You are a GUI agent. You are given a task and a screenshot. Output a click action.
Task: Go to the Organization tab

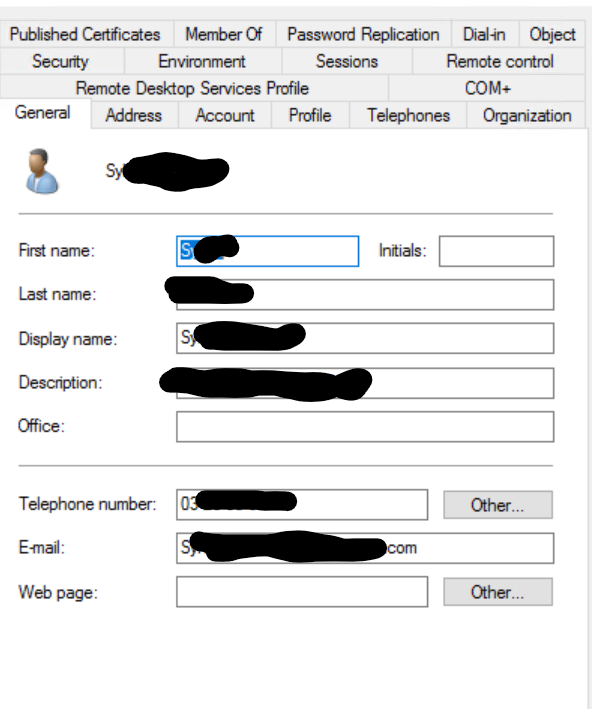(527, 115)
